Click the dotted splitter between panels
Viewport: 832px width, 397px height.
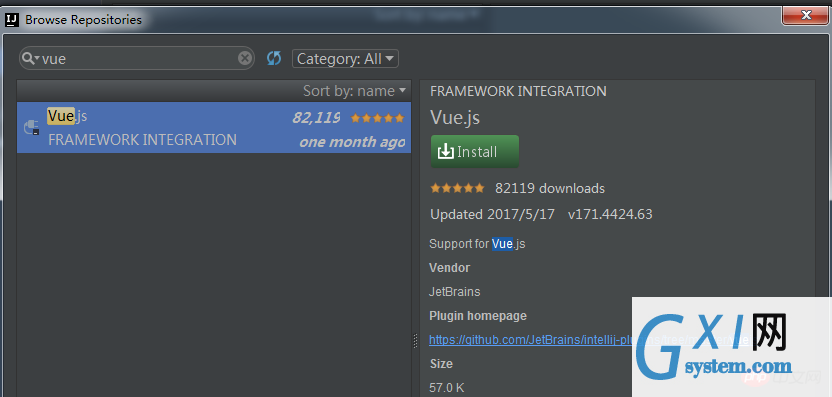415,341
